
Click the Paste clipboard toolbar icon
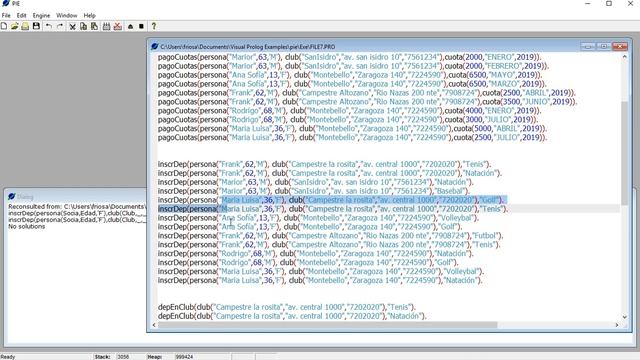coord(94,26)
